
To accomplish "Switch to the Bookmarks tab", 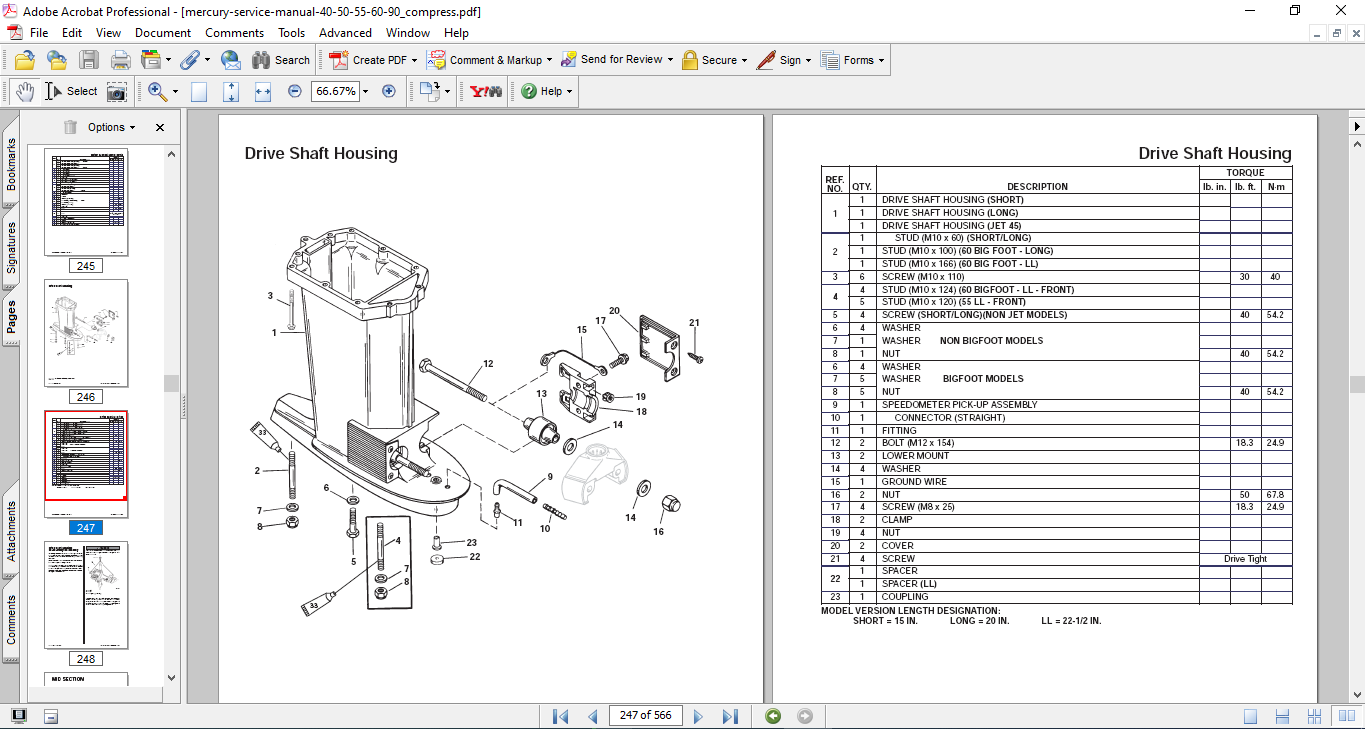I will (11, 164).
